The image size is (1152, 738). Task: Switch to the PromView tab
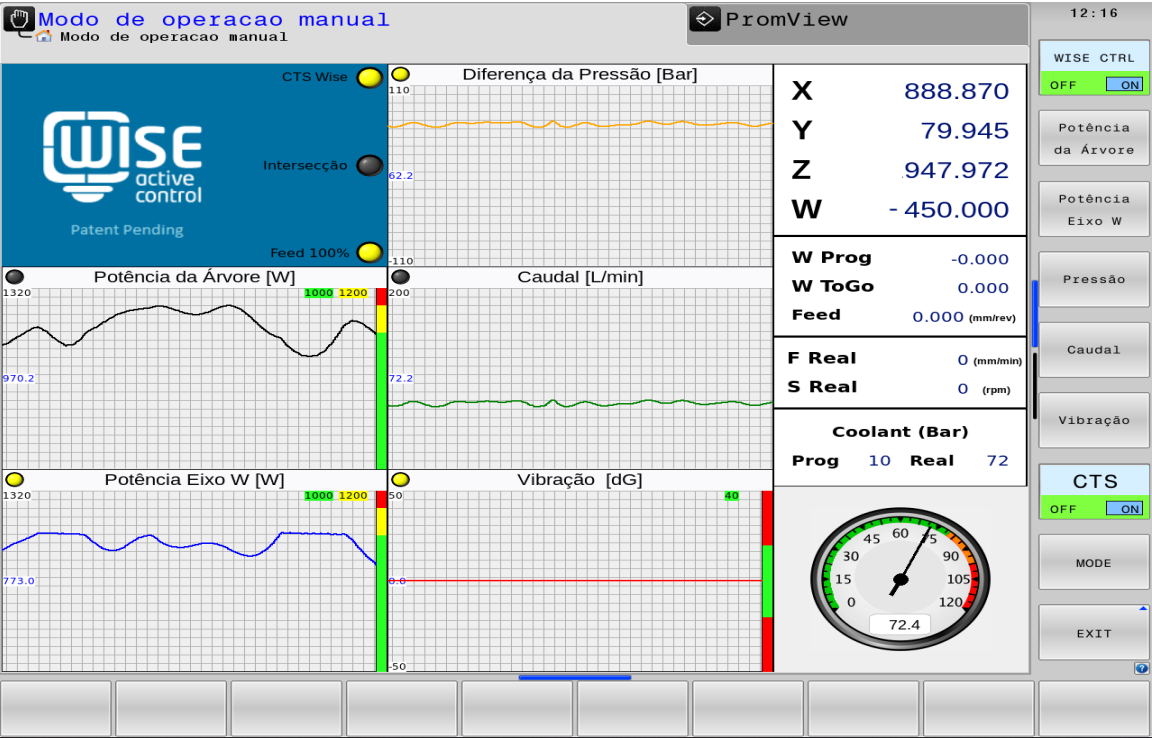[x=857, y=23]
